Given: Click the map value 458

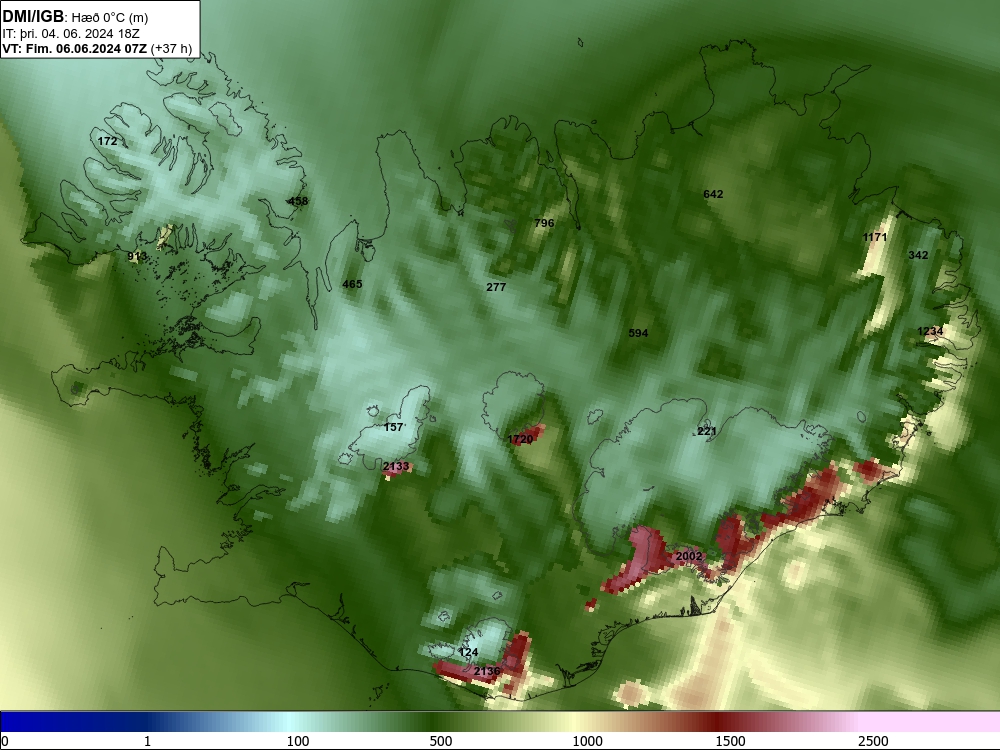Looking at the screenshot, I should 298,201.
